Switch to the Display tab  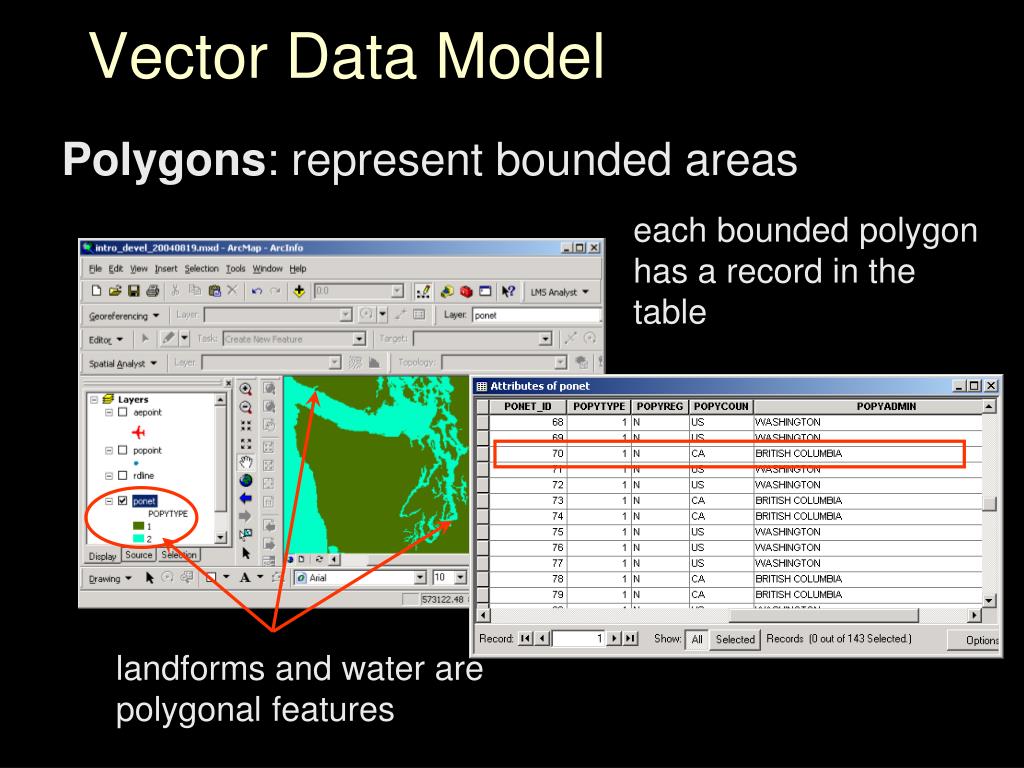[x=103, y=556]
